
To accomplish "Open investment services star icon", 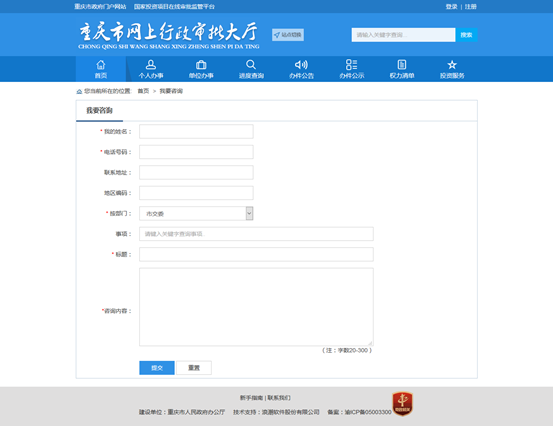I will coord(452,65).
